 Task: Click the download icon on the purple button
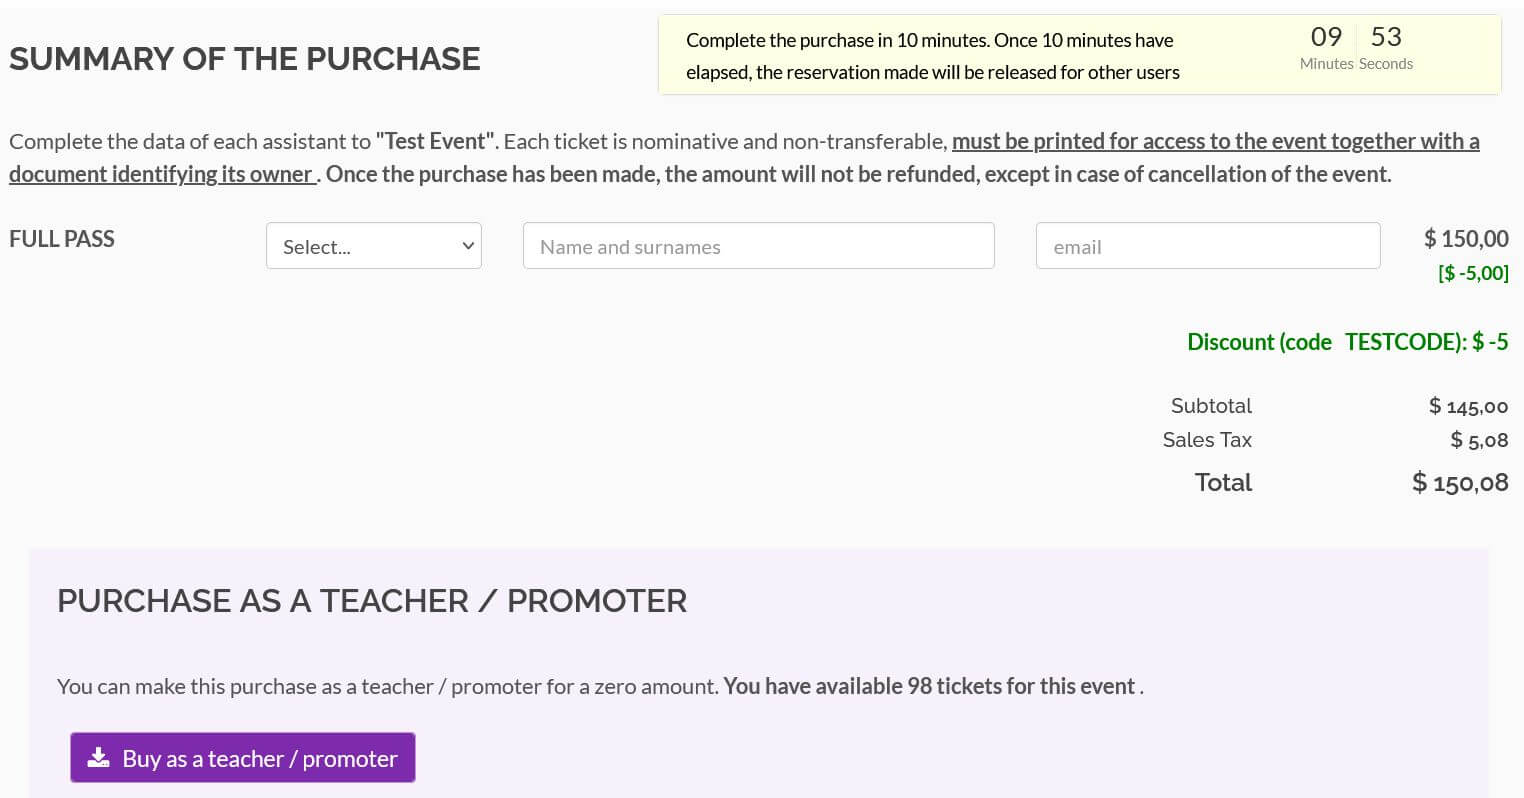click(98, 758)
